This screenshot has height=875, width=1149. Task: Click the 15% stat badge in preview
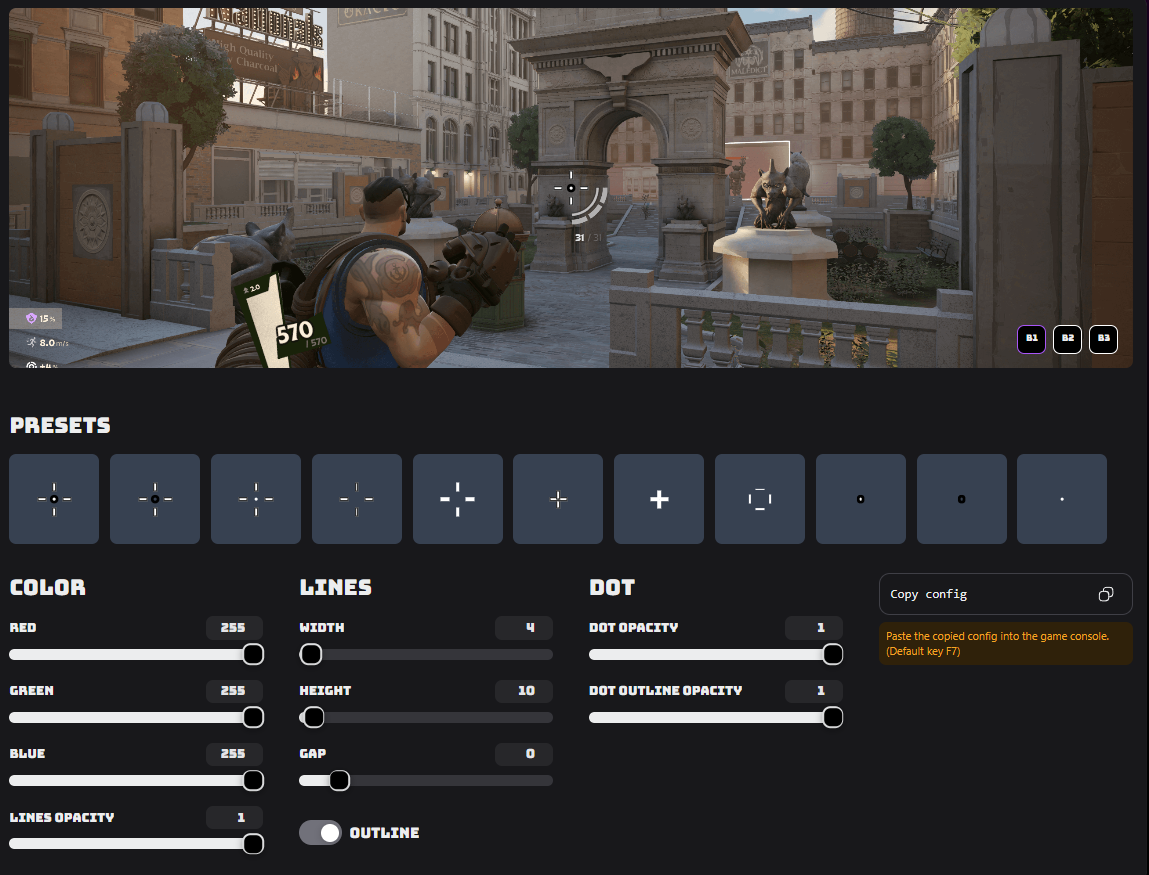36,318
